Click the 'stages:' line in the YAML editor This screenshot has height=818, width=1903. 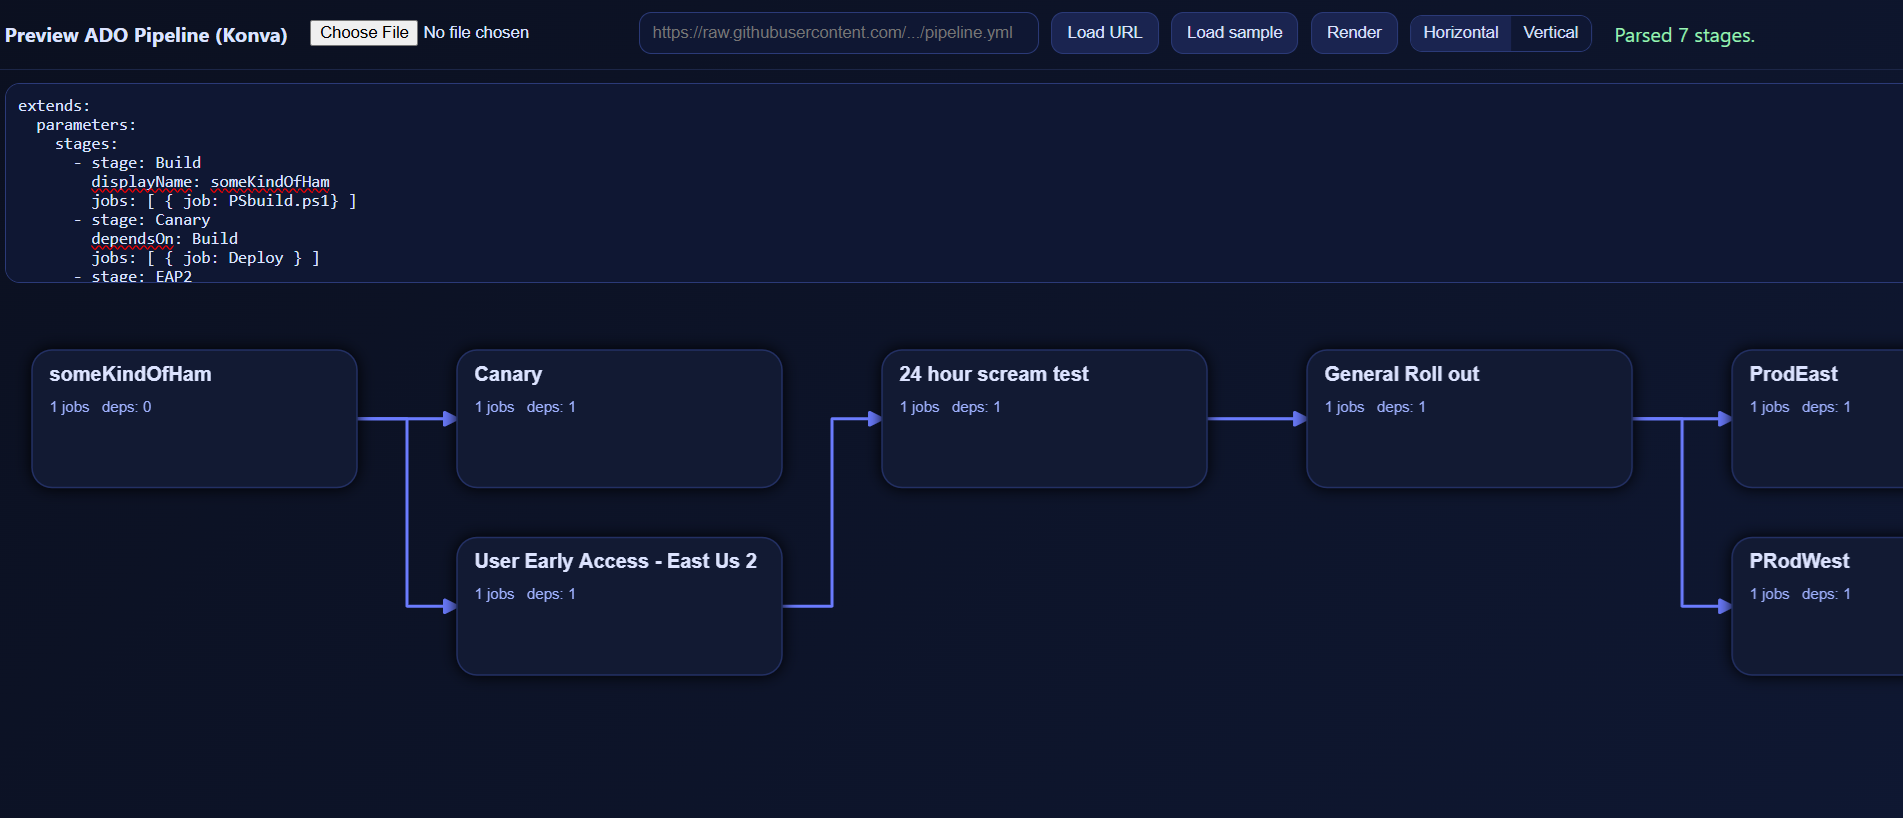[x=86, y=144]
